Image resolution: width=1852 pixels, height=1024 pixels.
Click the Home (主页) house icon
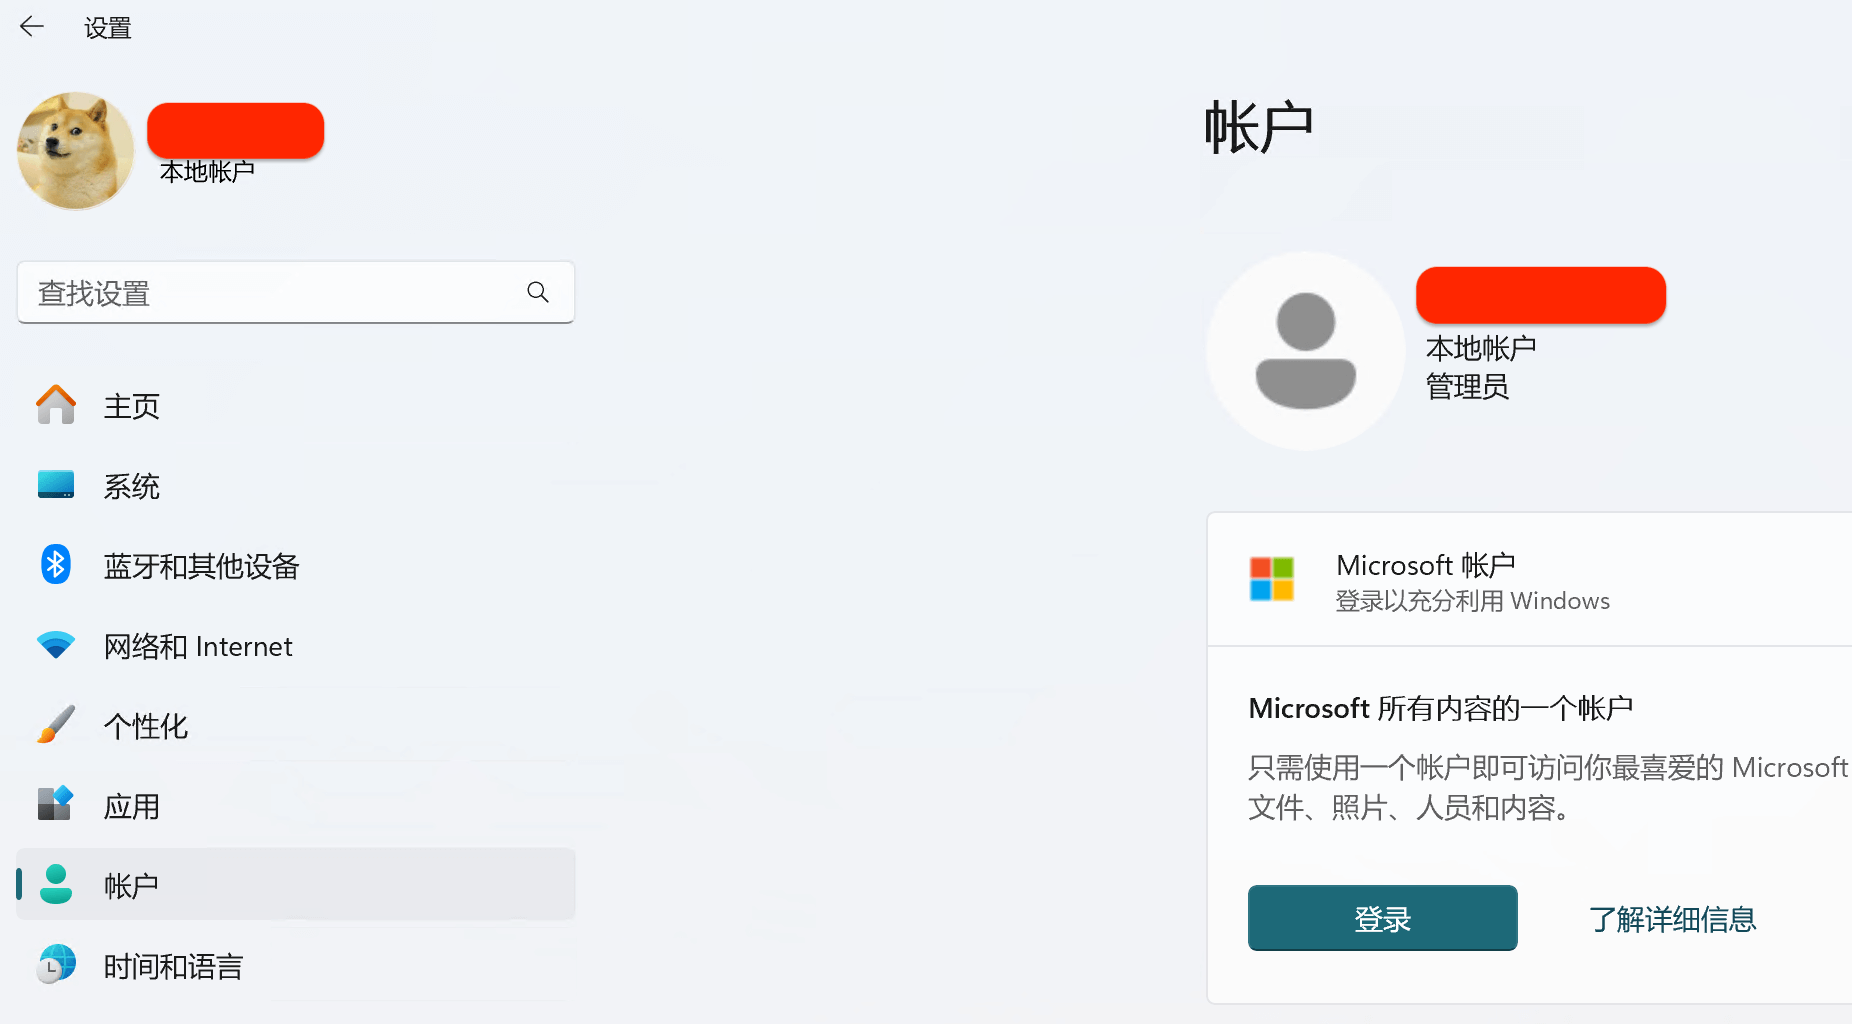click(56, 405)
